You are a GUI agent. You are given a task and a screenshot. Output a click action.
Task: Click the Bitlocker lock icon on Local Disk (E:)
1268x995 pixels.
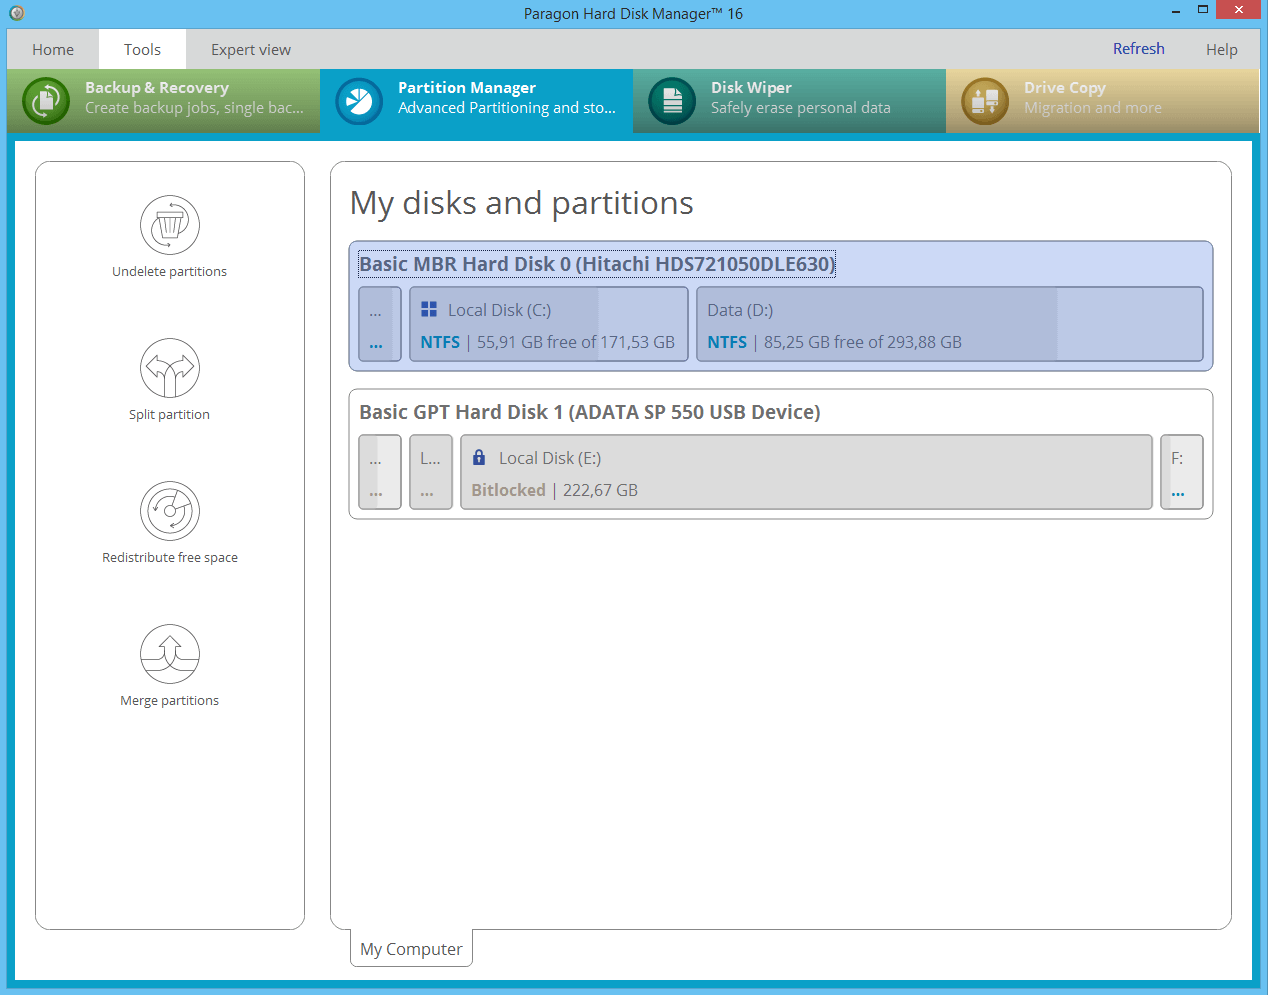[479, 457]
